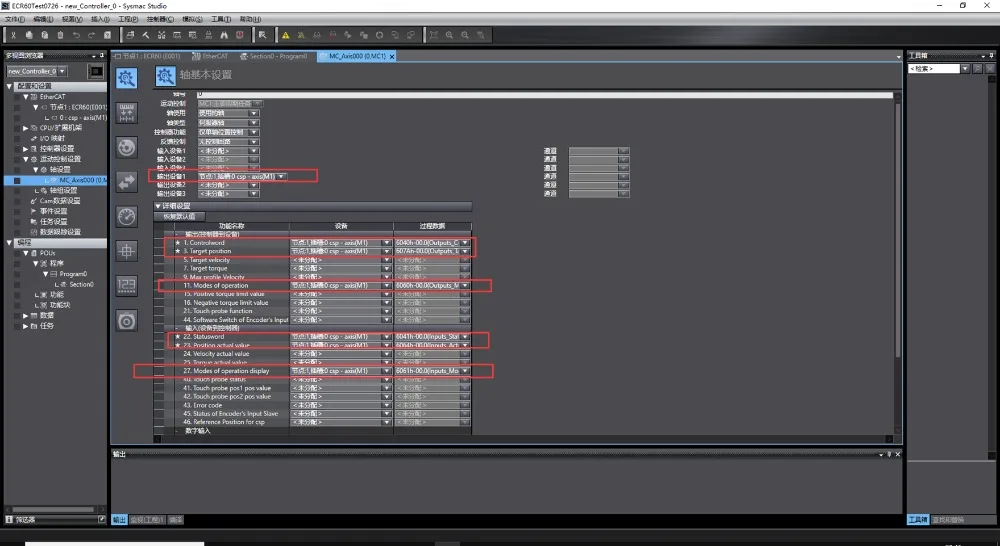Open the Controlword device dropdown
This screenshot has height=546, width=1000.
tap(386, 243)
